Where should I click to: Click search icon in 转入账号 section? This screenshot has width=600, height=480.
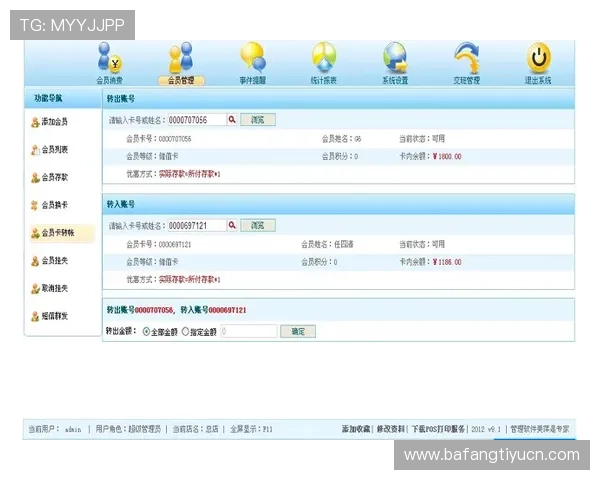point(232,225)
